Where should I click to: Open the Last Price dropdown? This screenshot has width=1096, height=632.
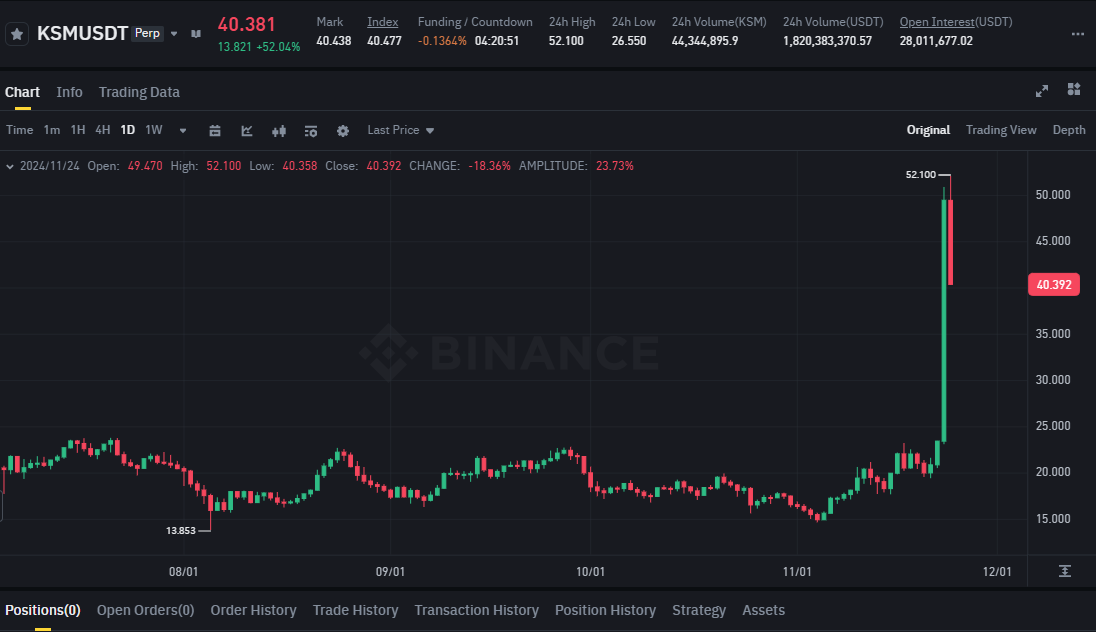click(401, 130)
